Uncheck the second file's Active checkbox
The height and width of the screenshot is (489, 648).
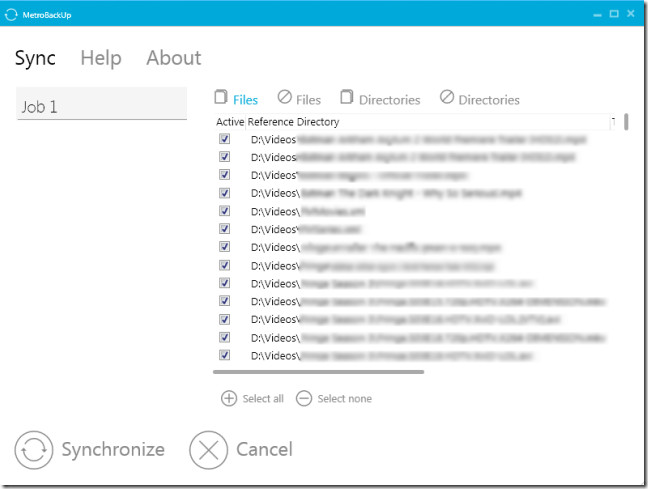click(224, 157)
